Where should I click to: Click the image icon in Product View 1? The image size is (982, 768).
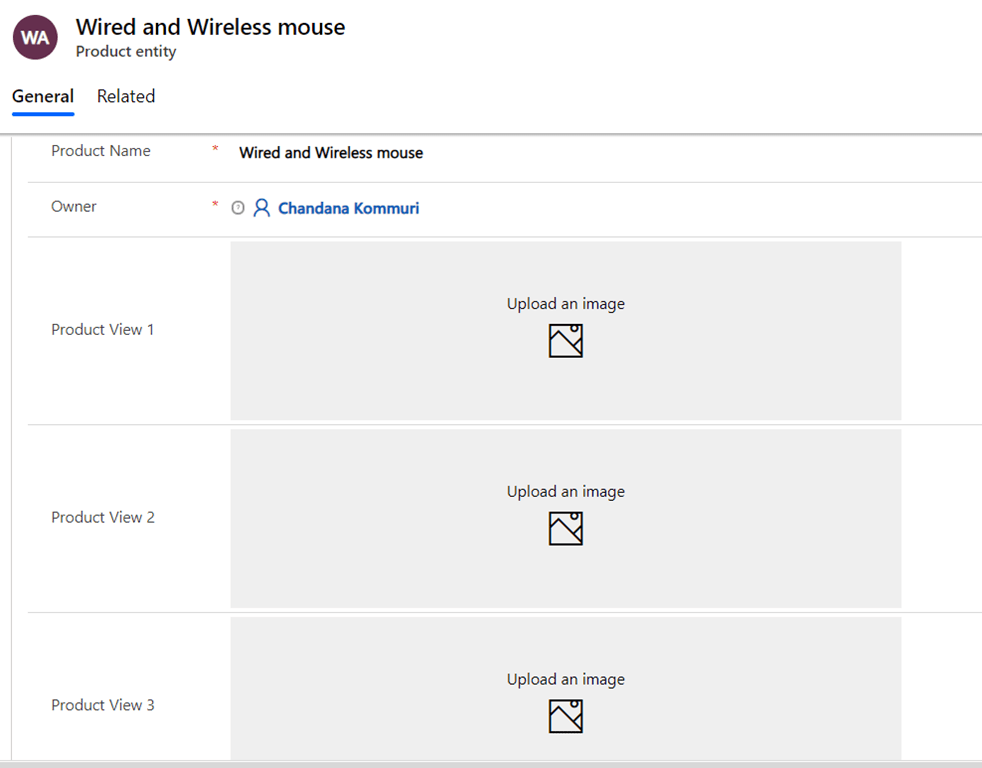click(x=565, y=341)
